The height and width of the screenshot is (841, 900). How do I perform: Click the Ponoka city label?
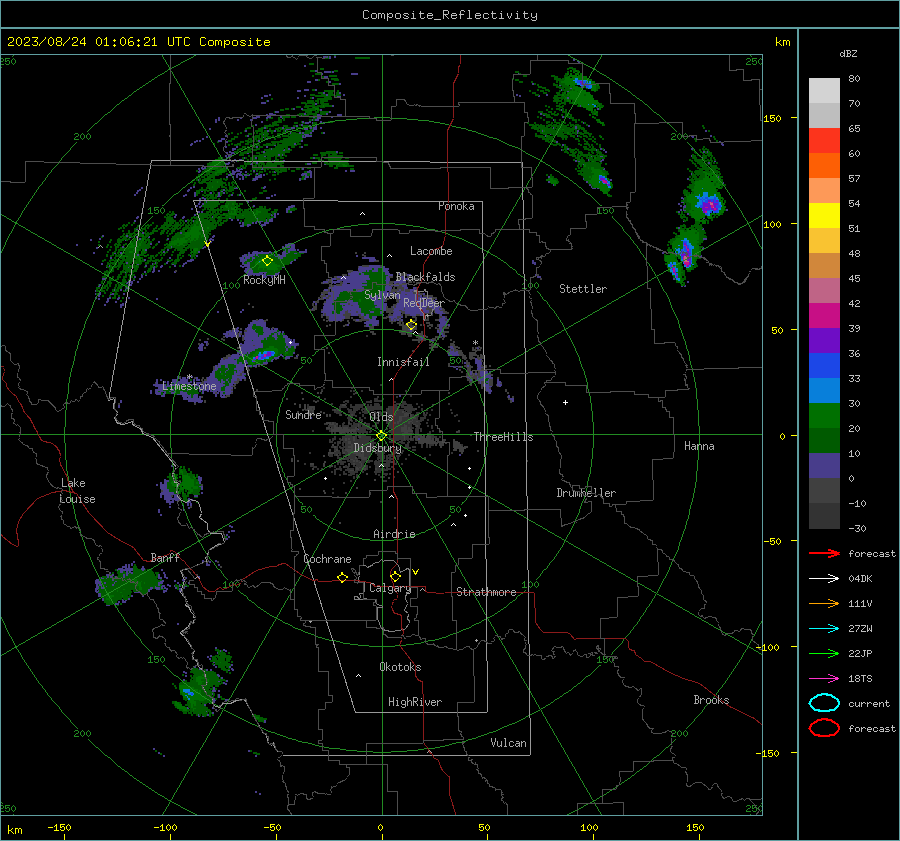(x=456, y=207)
